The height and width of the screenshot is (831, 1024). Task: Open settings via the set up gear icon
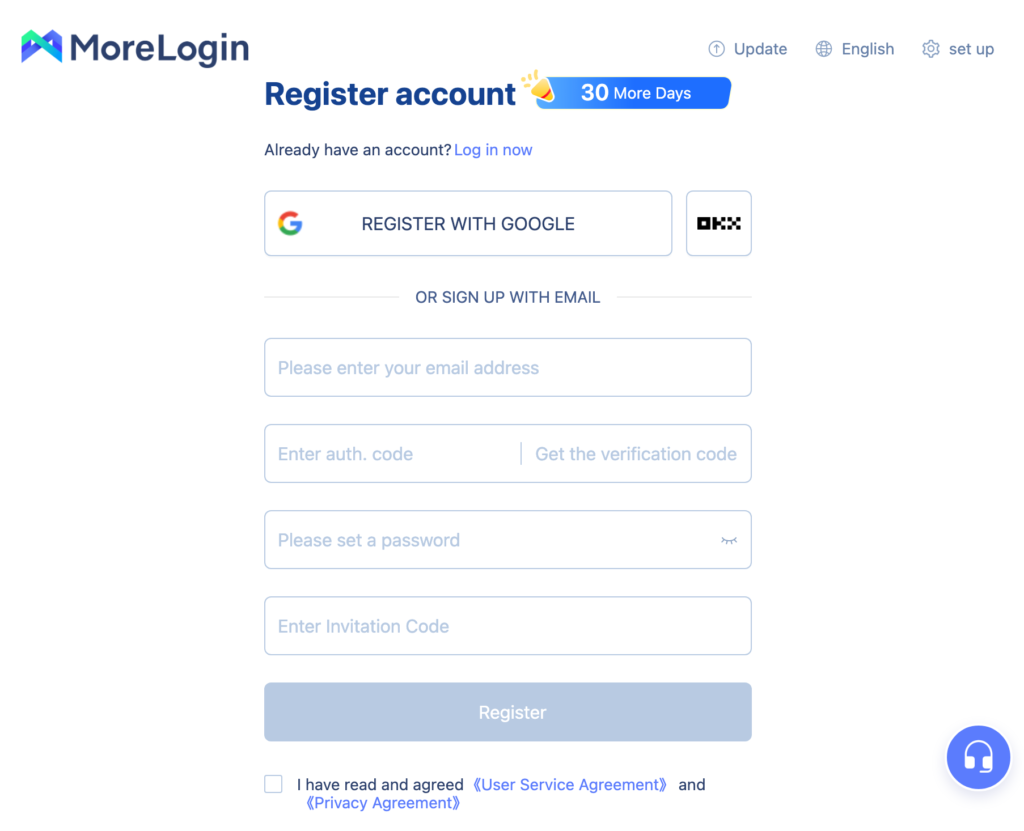click(930, 48)
